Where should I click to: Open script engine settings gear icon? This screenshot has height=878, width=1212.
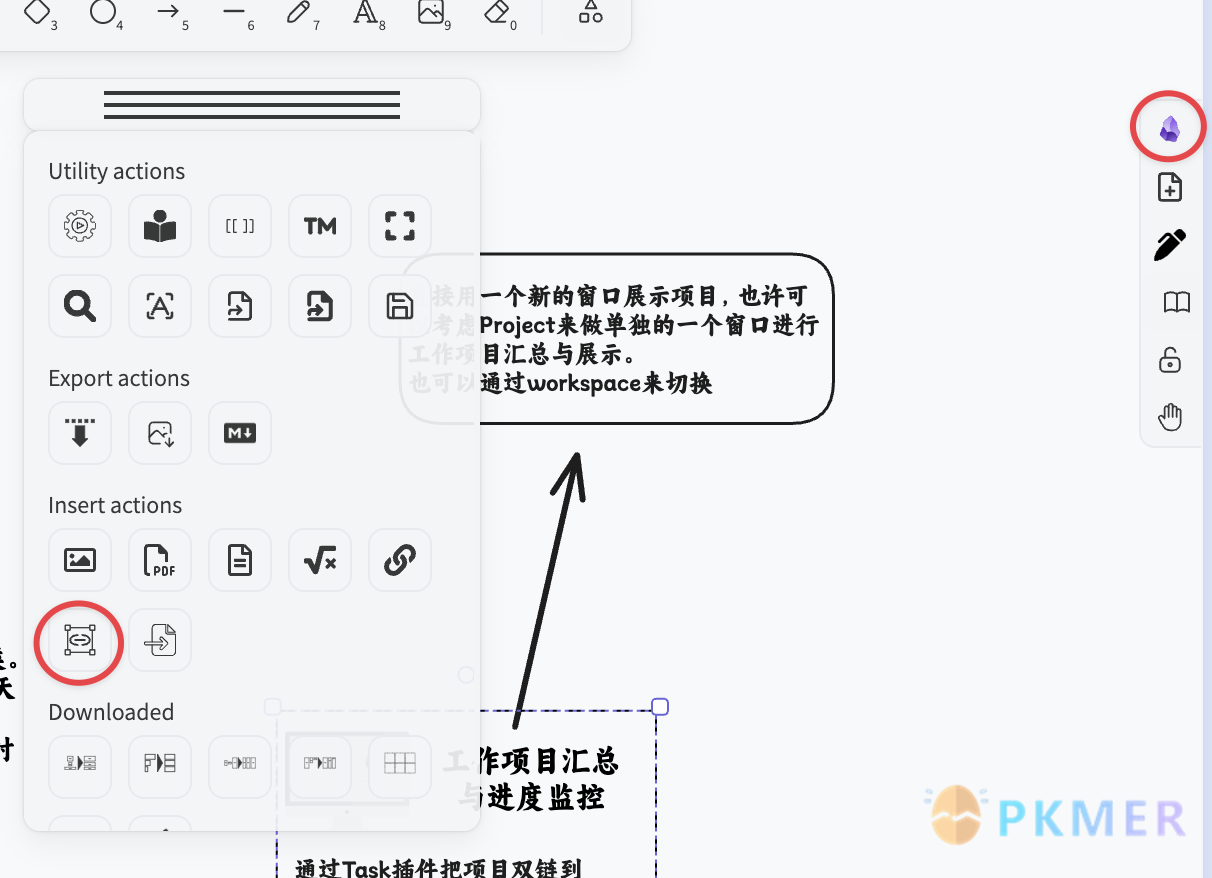tap(80, 226)
